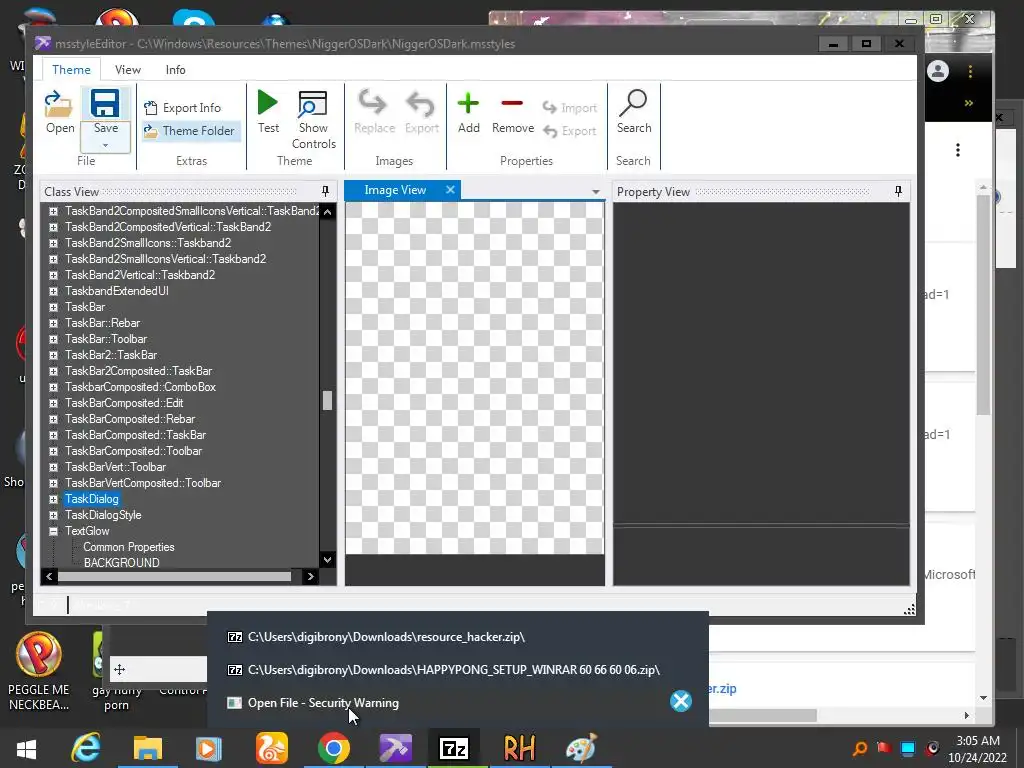Click the Class View scroll left arrow
Screen dimensions: 1024x768
pos(49,576)
